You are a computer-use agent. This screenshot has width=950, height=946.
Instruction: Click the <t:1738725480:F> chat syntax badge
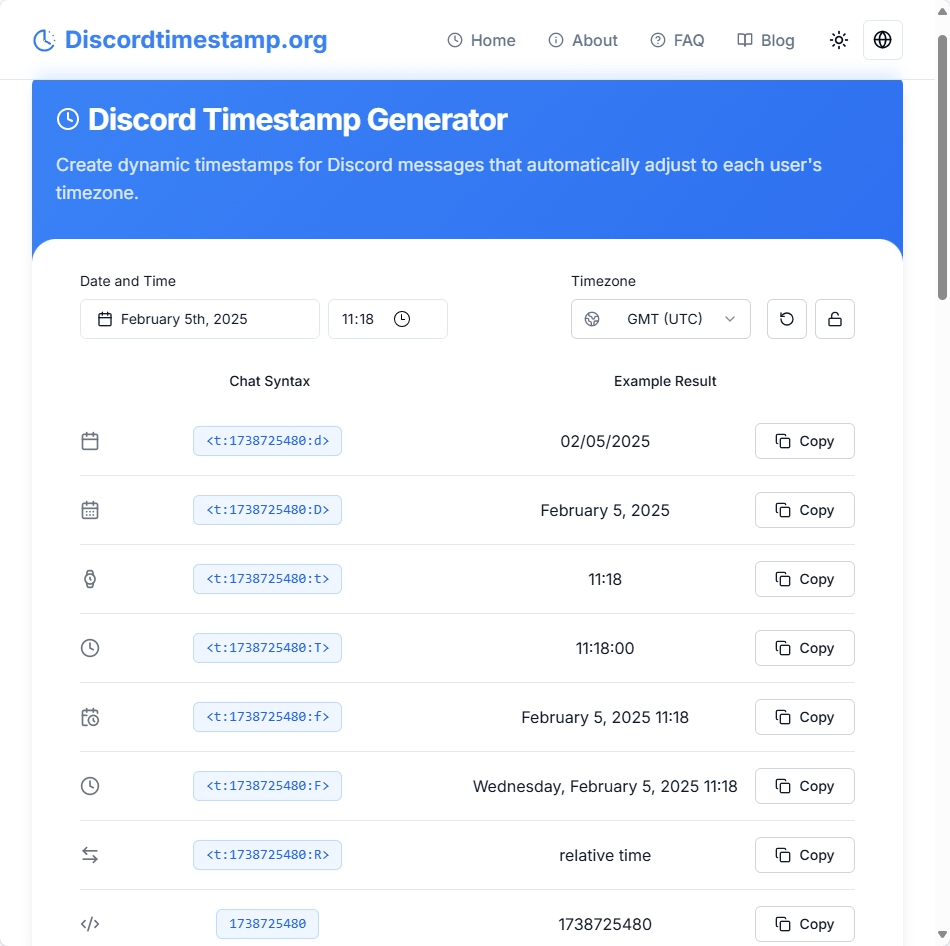click(x=267, y=786)
